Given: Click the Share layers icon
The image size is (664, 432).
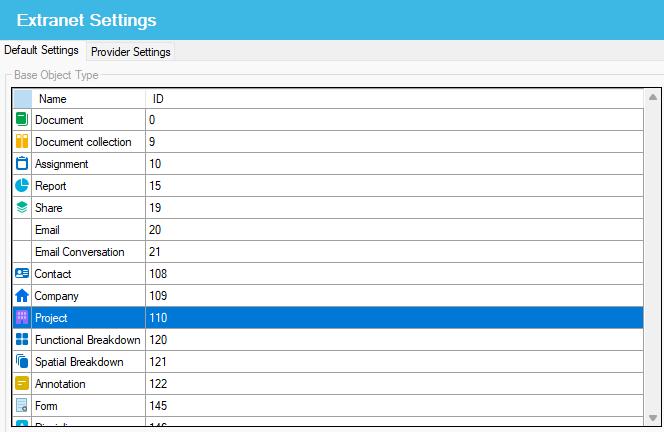Looking at the screenshot, I should (22, 208).
